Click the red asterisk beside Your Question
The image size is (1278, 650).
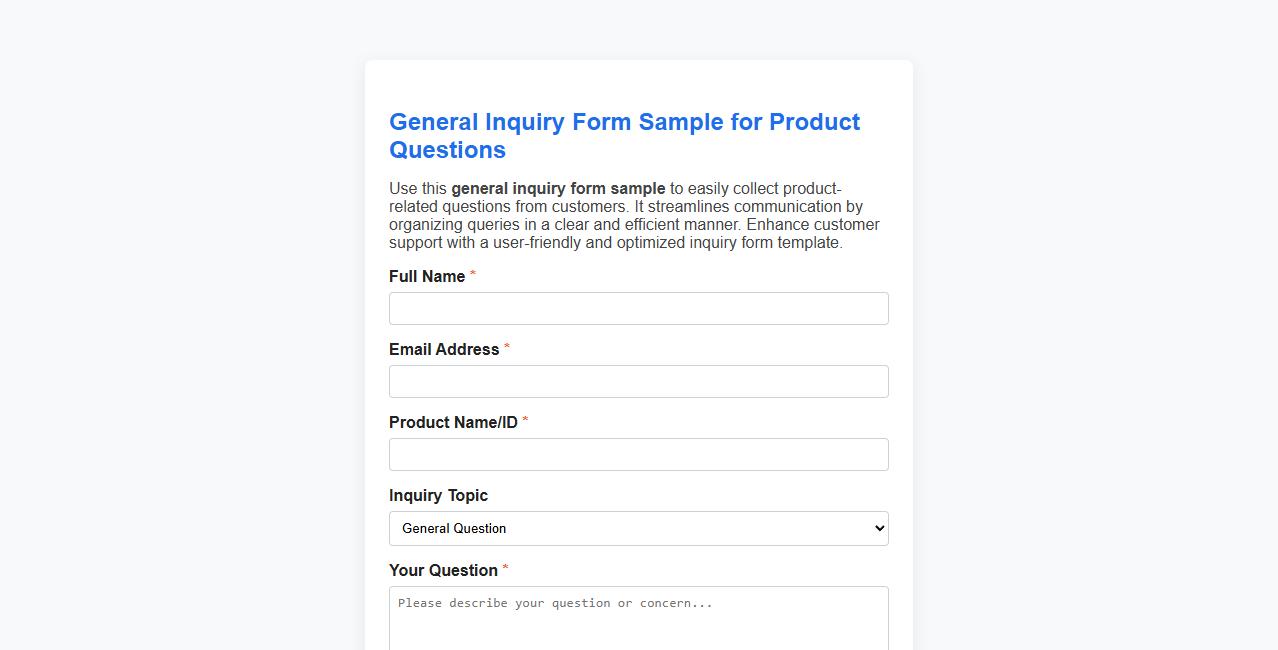click(x=504, y=567)
